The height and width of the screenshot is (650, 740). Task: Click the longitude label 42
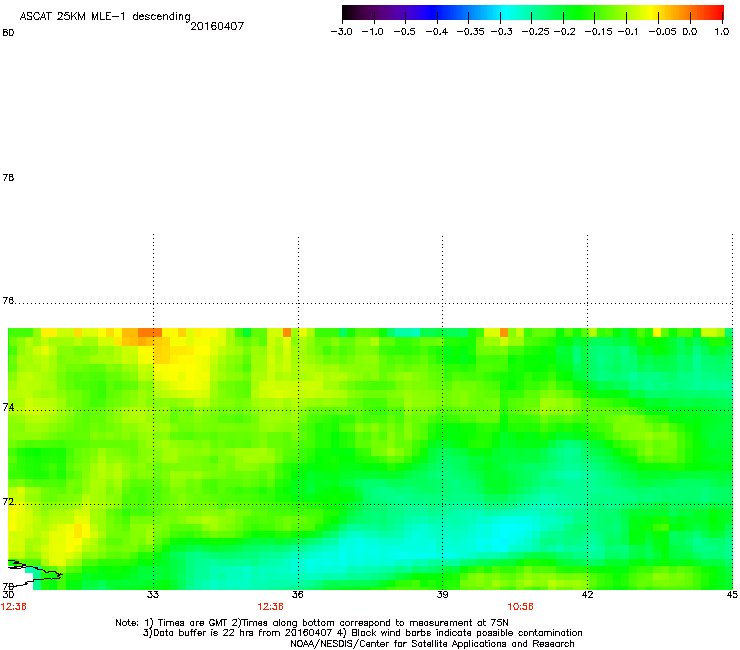pyautogui.click(x=587, y=594)
